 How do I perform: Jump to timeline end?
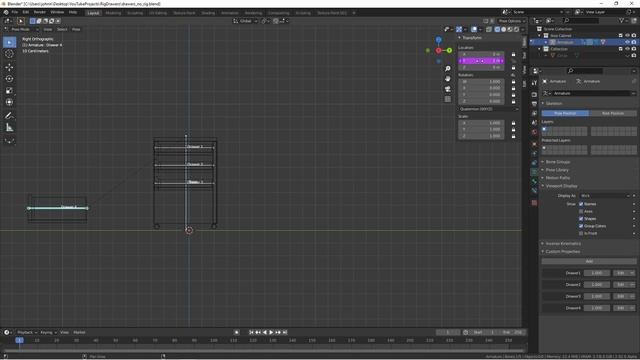[x=285, y=332]
